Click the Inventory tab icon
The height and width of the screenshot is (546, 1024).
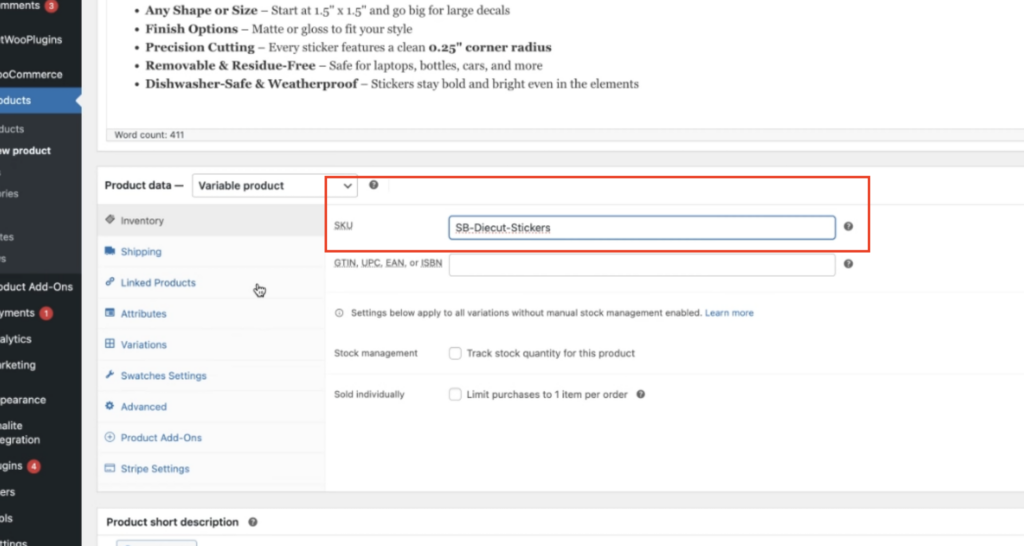(x=110, y=220)
